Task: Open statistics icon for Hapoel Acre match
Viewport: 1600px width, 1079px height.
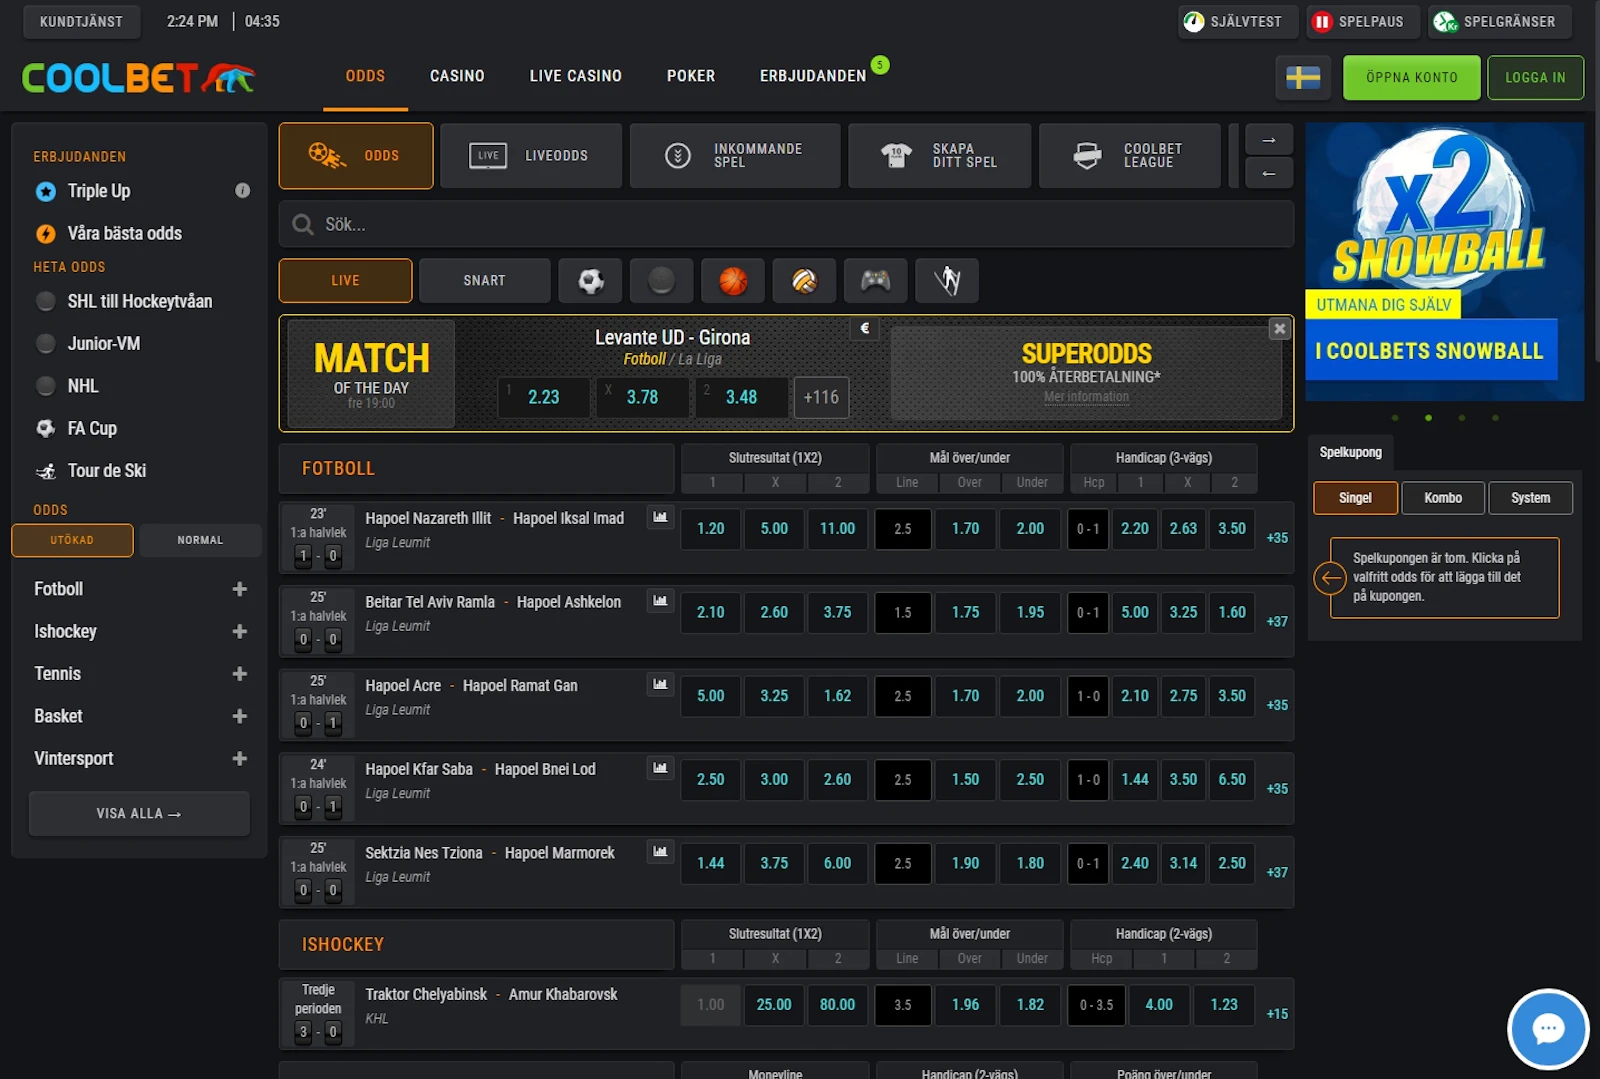Action: coord(660,685)
